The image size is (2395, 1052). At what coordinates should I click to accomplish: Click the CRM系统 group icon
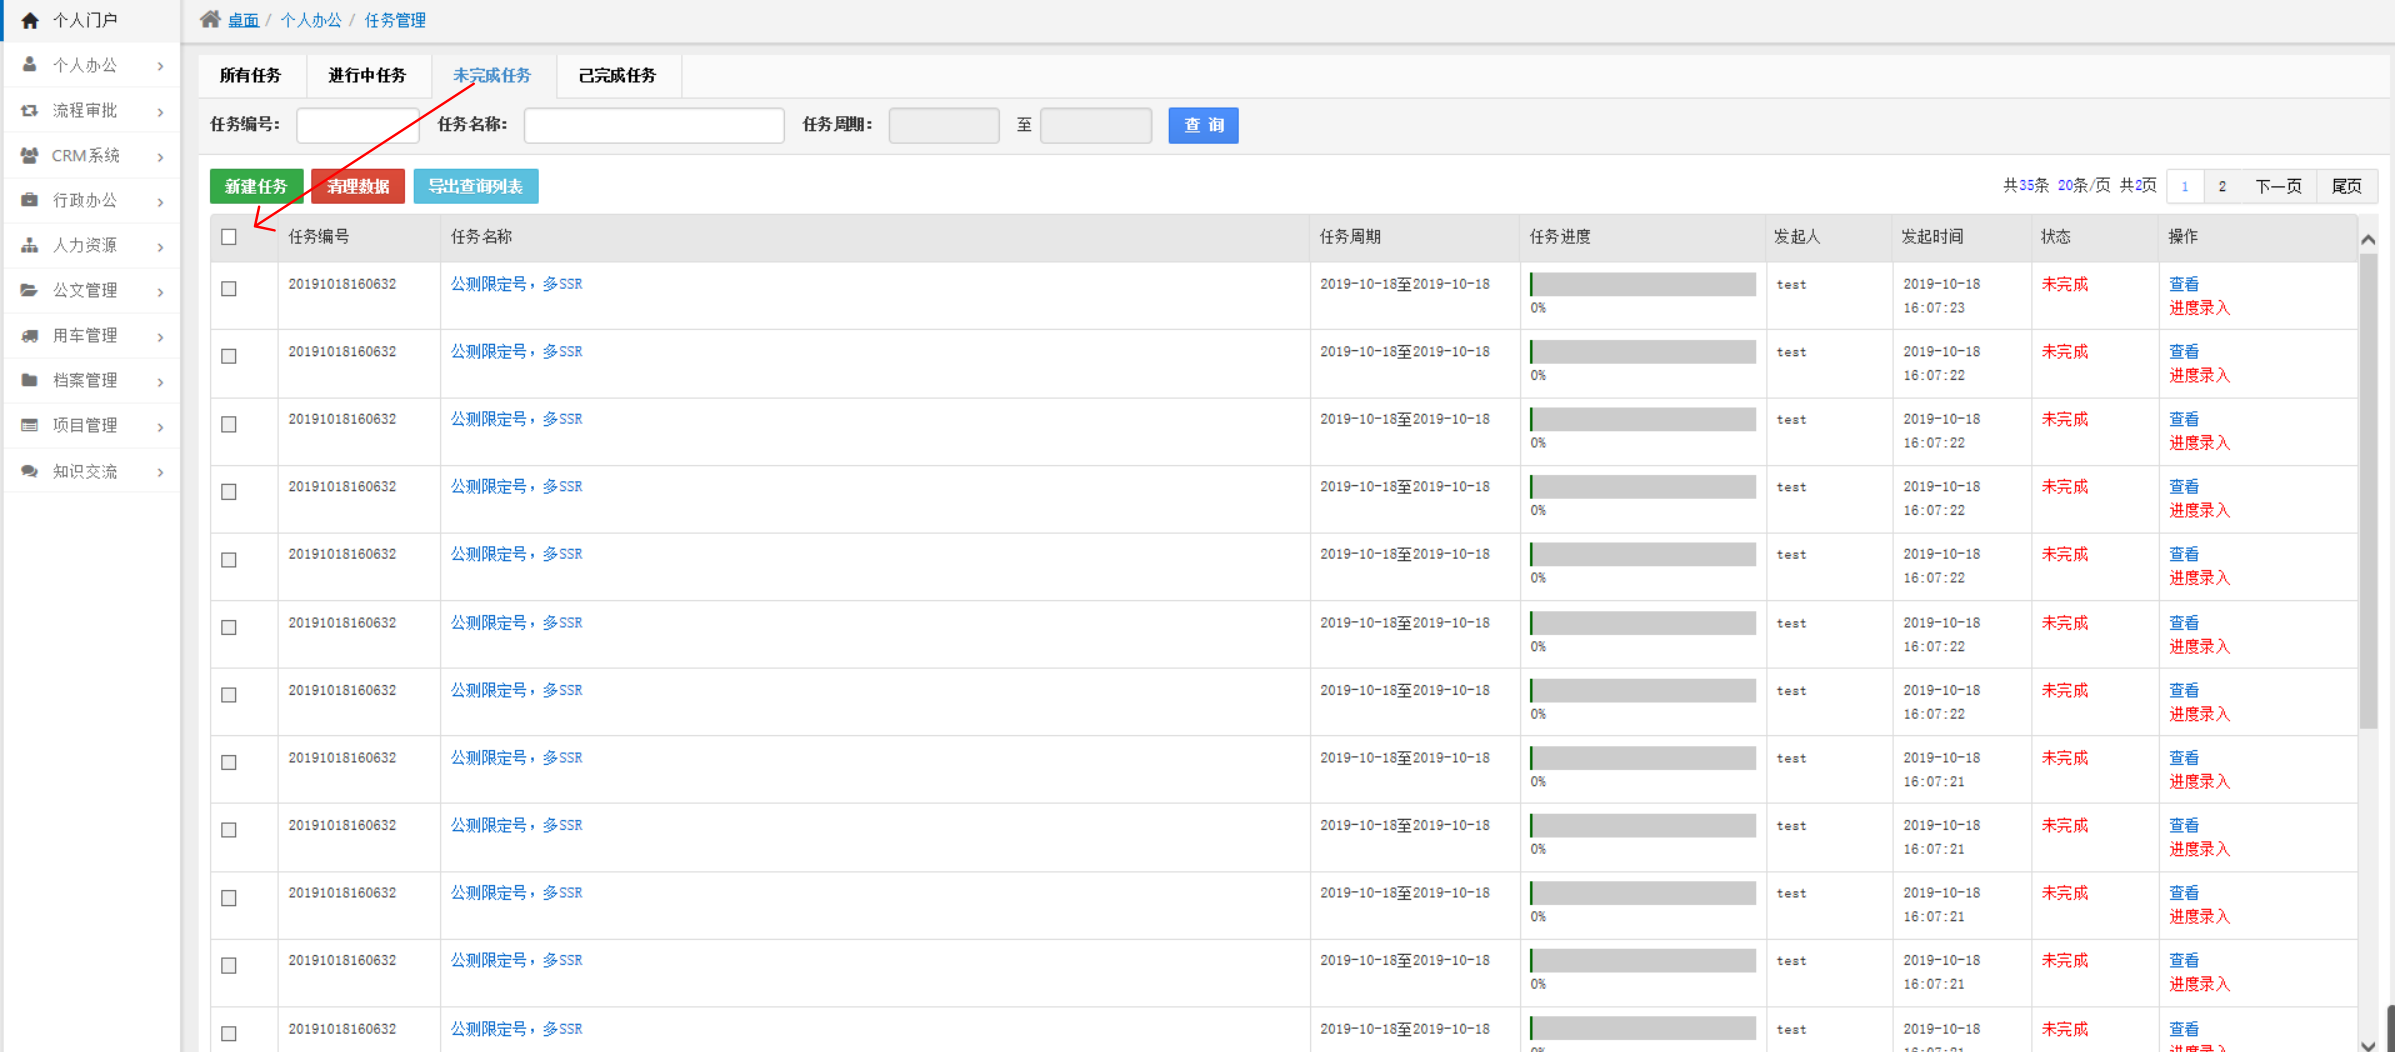[30, 155]
